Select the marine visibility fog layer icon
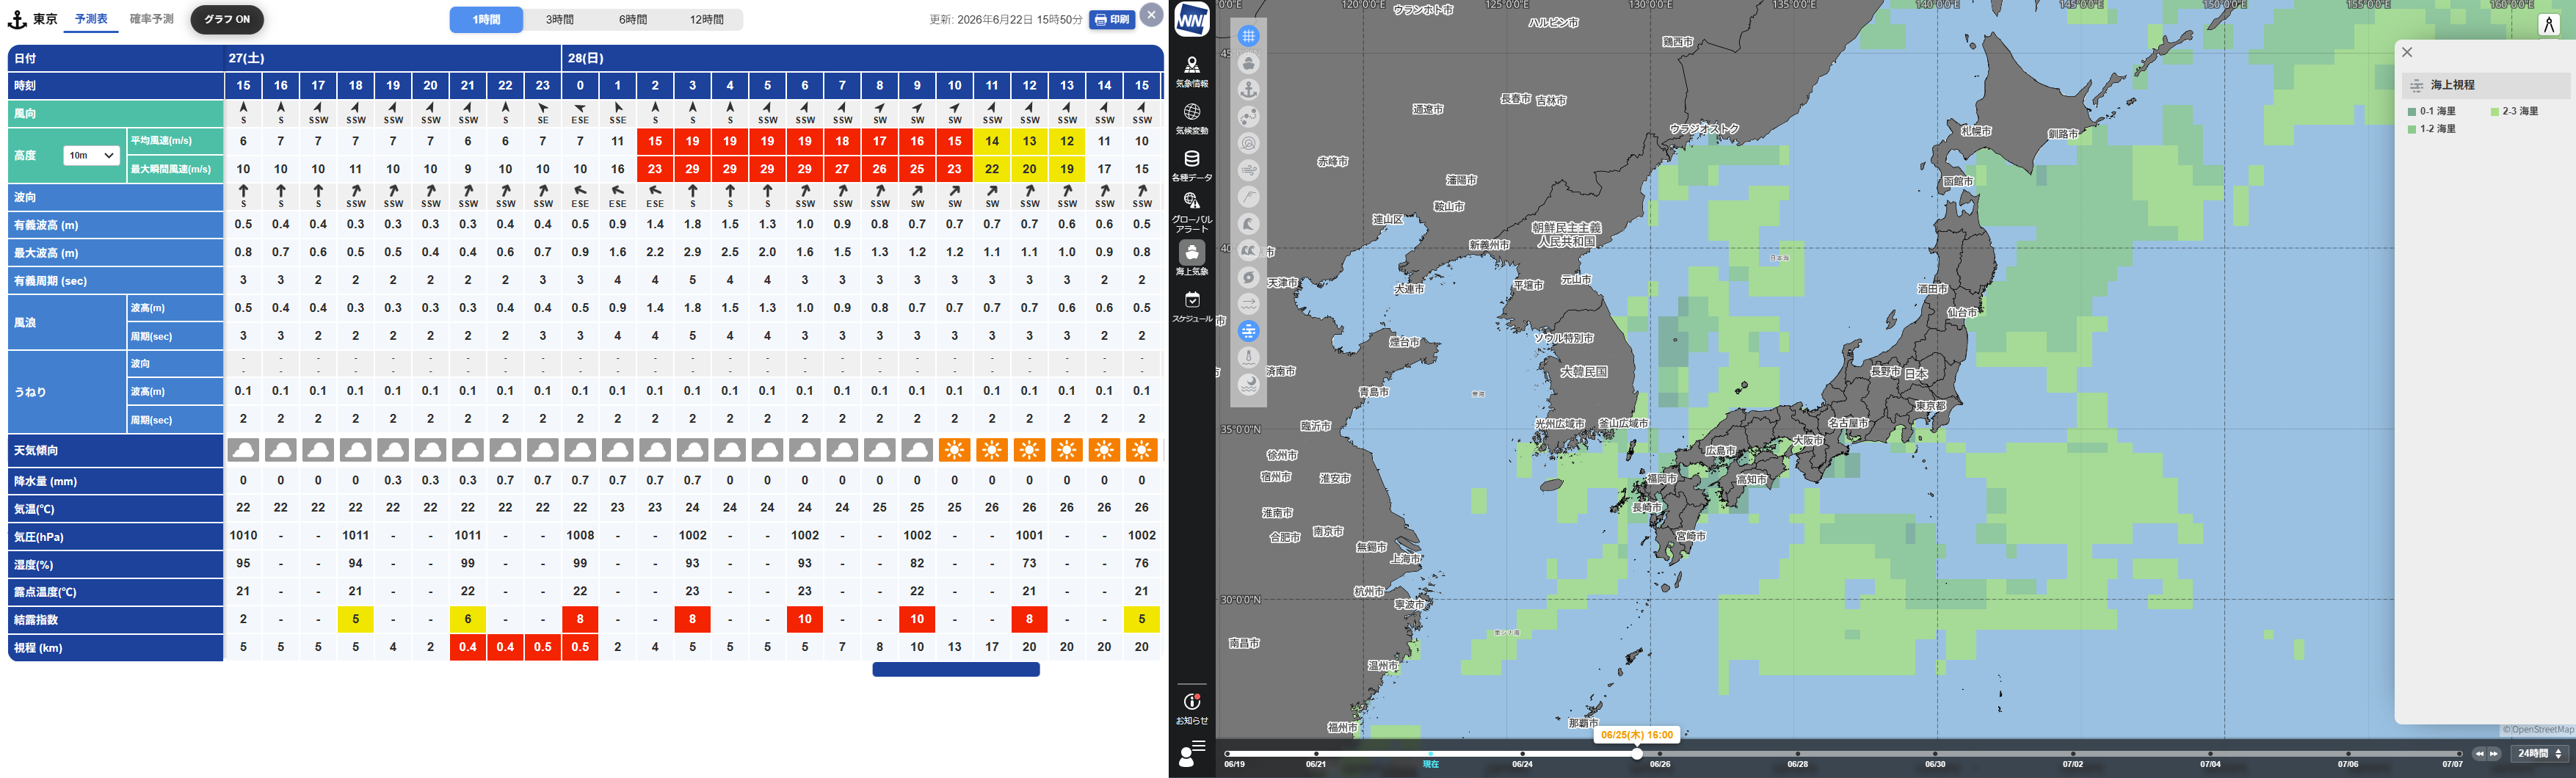 pyautogui.click(x=1248, y=331)
